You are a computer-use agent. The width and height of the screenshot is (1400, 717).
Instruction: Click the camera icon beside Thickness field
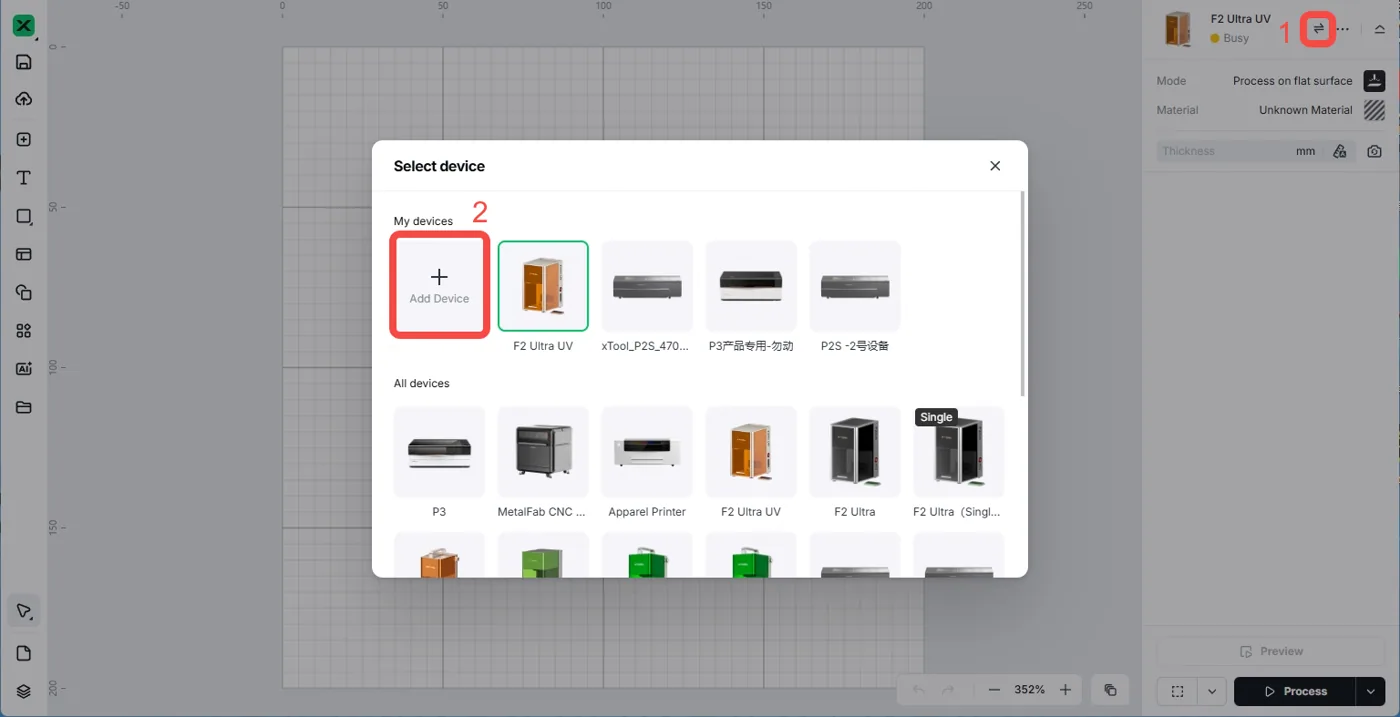(x=1375, y=151)
